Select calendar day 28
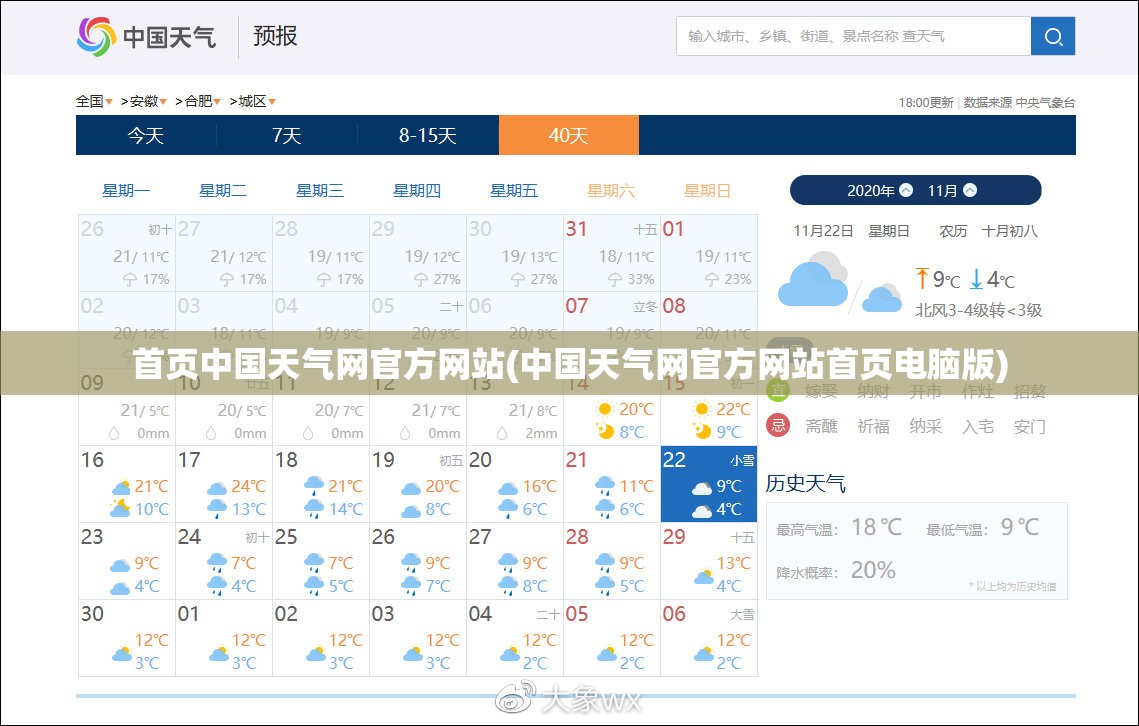Image resolution: width=1139 pixels, height=726 pixels. (612, 561)
